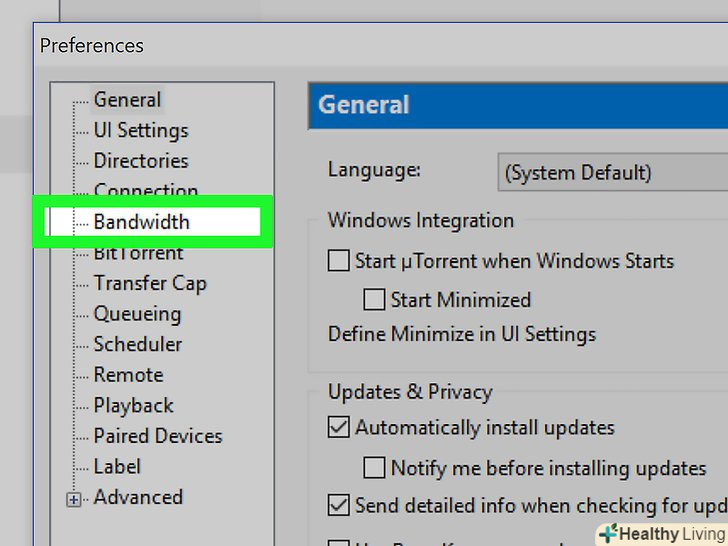The height and width of the screenshot is (546, 728).
Task: Open Paired Devices settings
Action: click(x=158, y=436)
